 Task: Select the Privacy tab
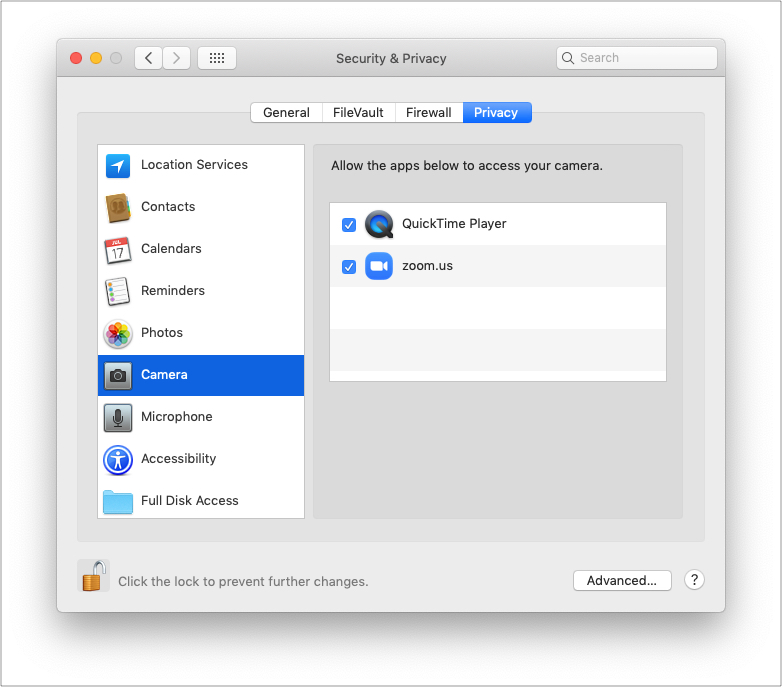tap(497, 113)
